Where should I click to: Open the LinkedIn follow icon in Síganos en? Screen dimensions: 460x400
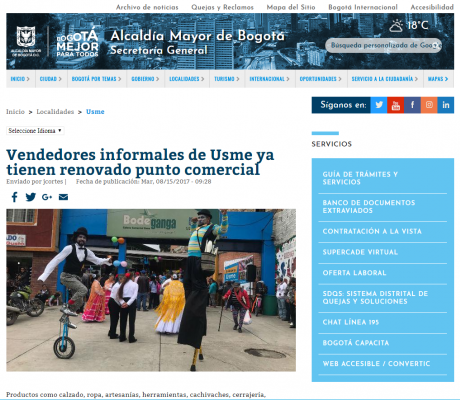tap(446, 105)
